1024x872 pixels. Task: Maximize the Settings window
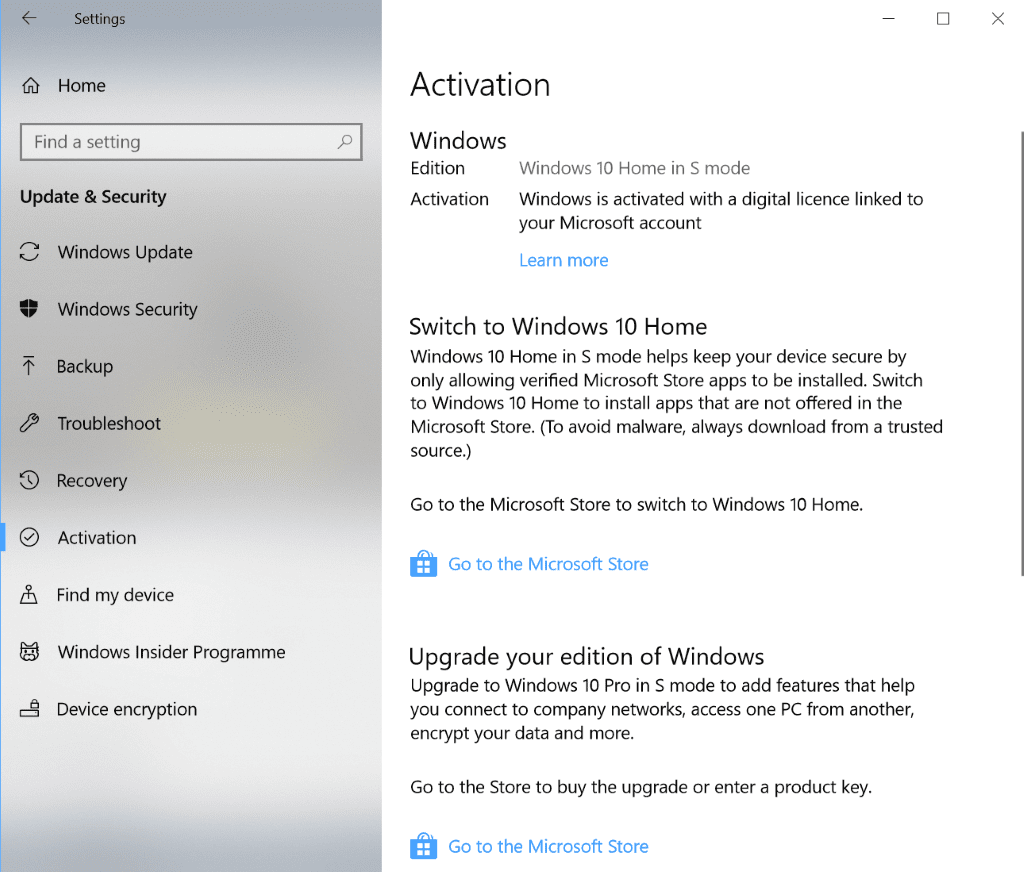point(943,18)
